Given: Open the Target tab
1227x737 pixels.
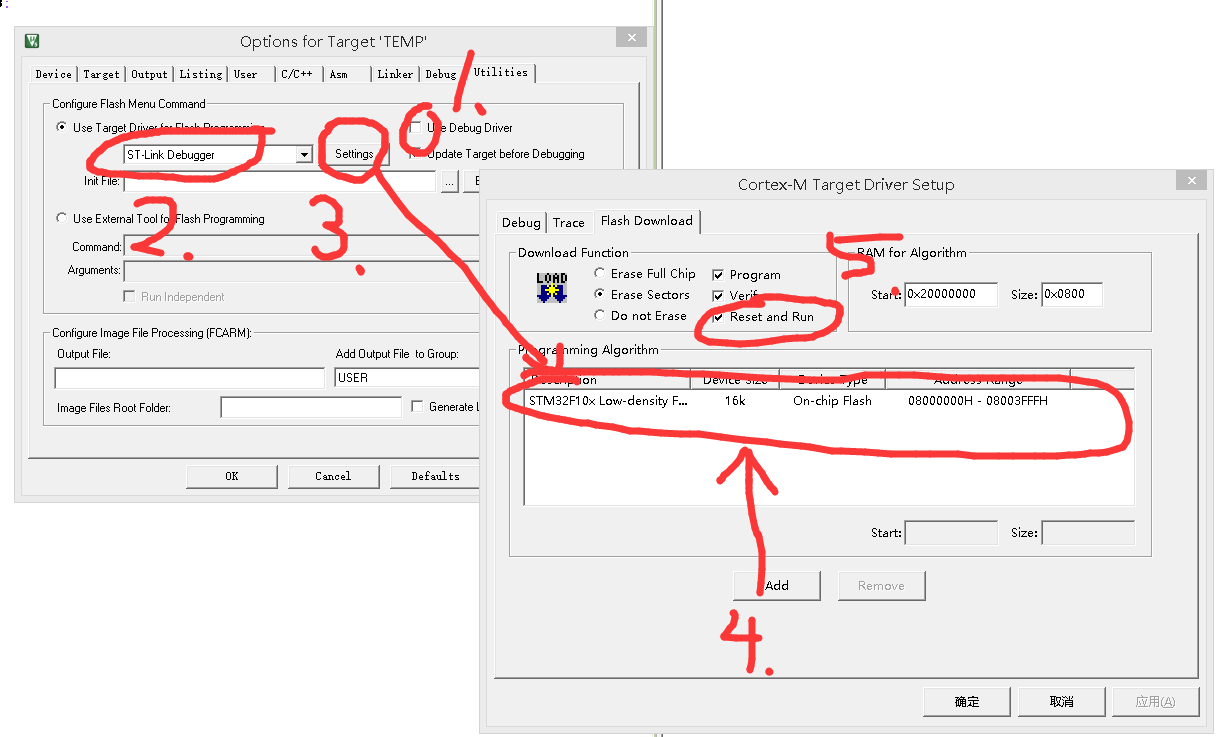Looking at the screenshot, I should [x=101, y=74].
